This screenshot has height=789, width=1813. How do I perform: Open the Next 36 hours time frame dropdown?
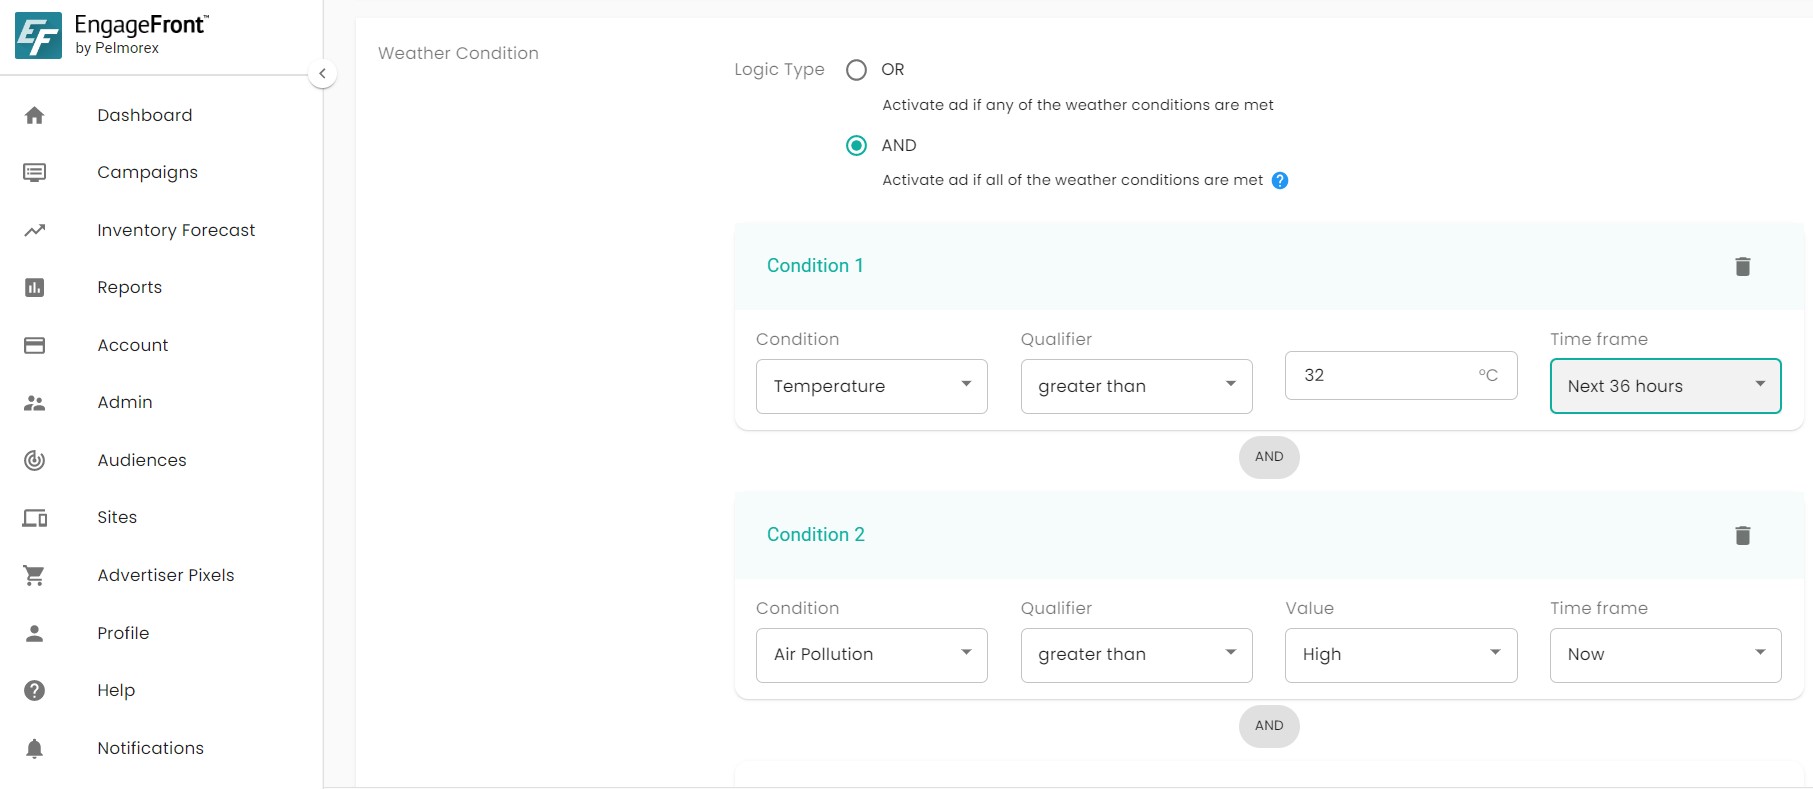pos(1665,386)
